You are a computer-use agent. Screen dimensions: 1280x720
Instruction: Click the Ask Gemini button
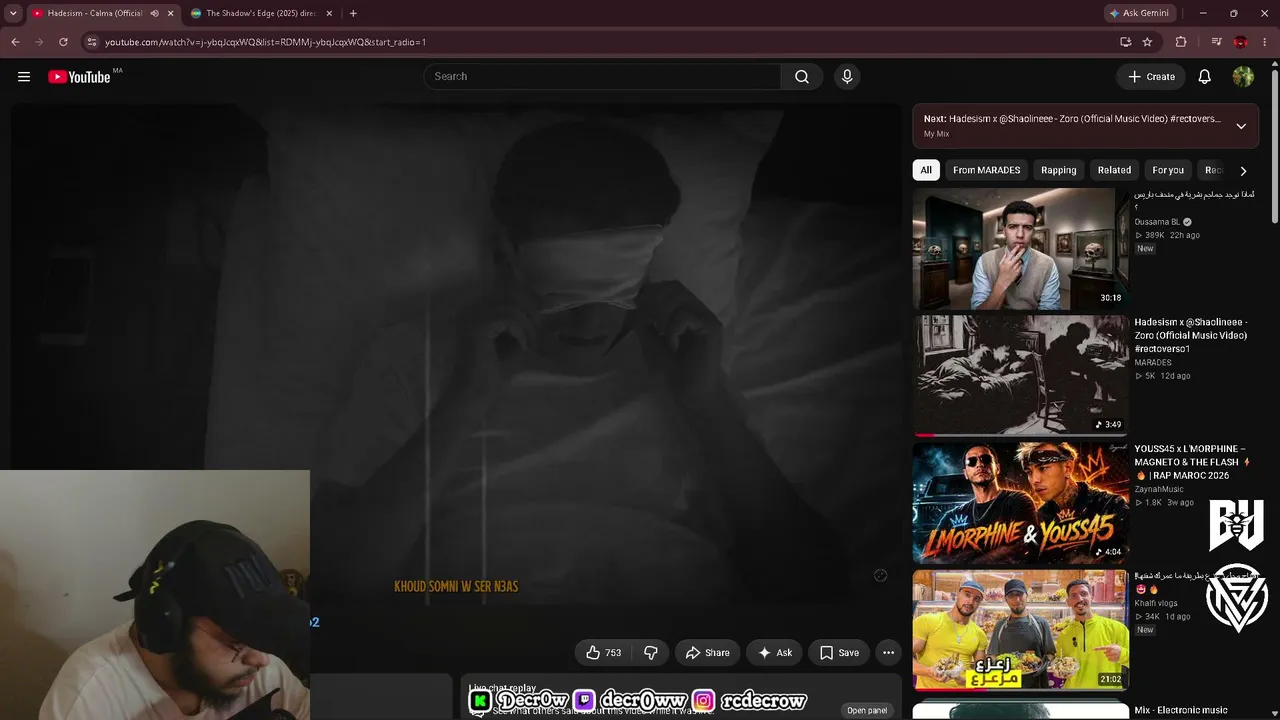(1139, 13)
